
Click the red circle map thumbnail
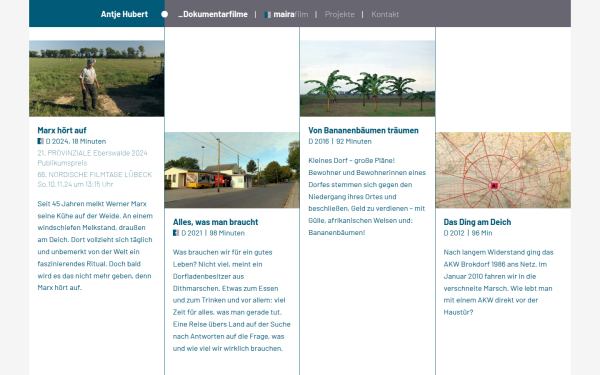[x=503, y=170]
